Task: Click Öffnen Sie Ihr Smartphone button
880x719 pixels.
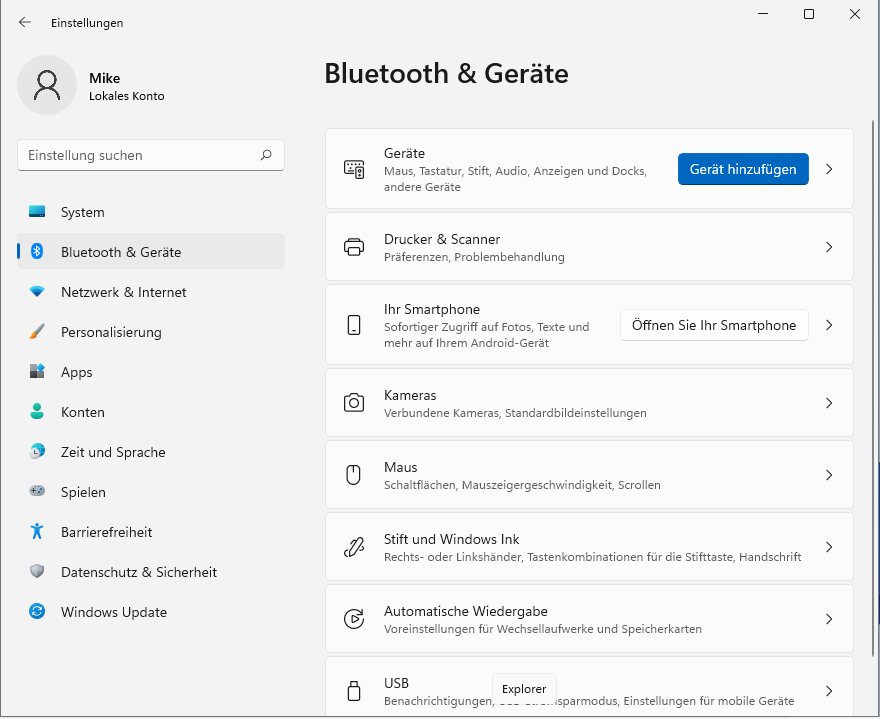Action: [x=714, y=325]
